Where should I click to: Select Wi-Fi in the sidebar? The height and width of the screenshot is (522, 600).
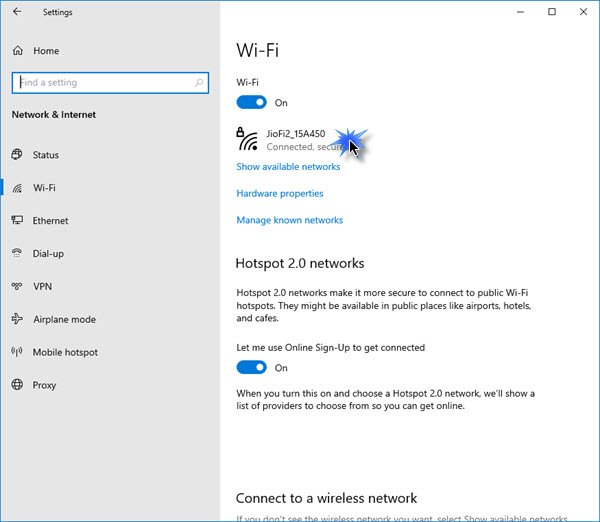click(x=44, y=188)
